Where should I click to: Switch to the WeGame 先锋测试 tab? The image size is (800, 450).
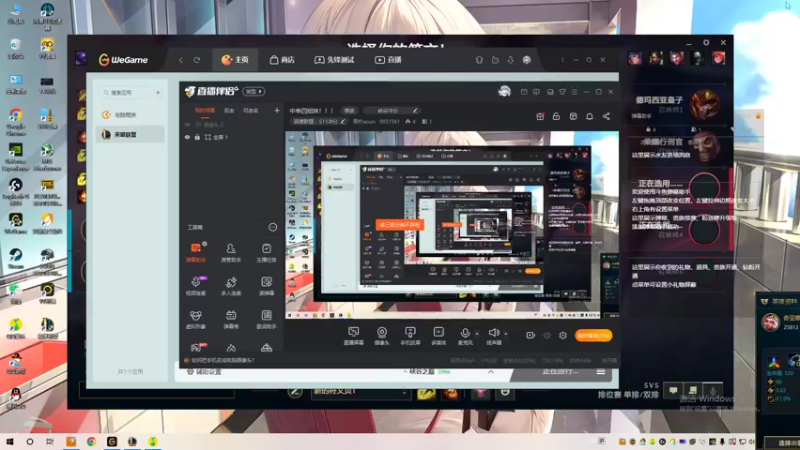point(334,60)
